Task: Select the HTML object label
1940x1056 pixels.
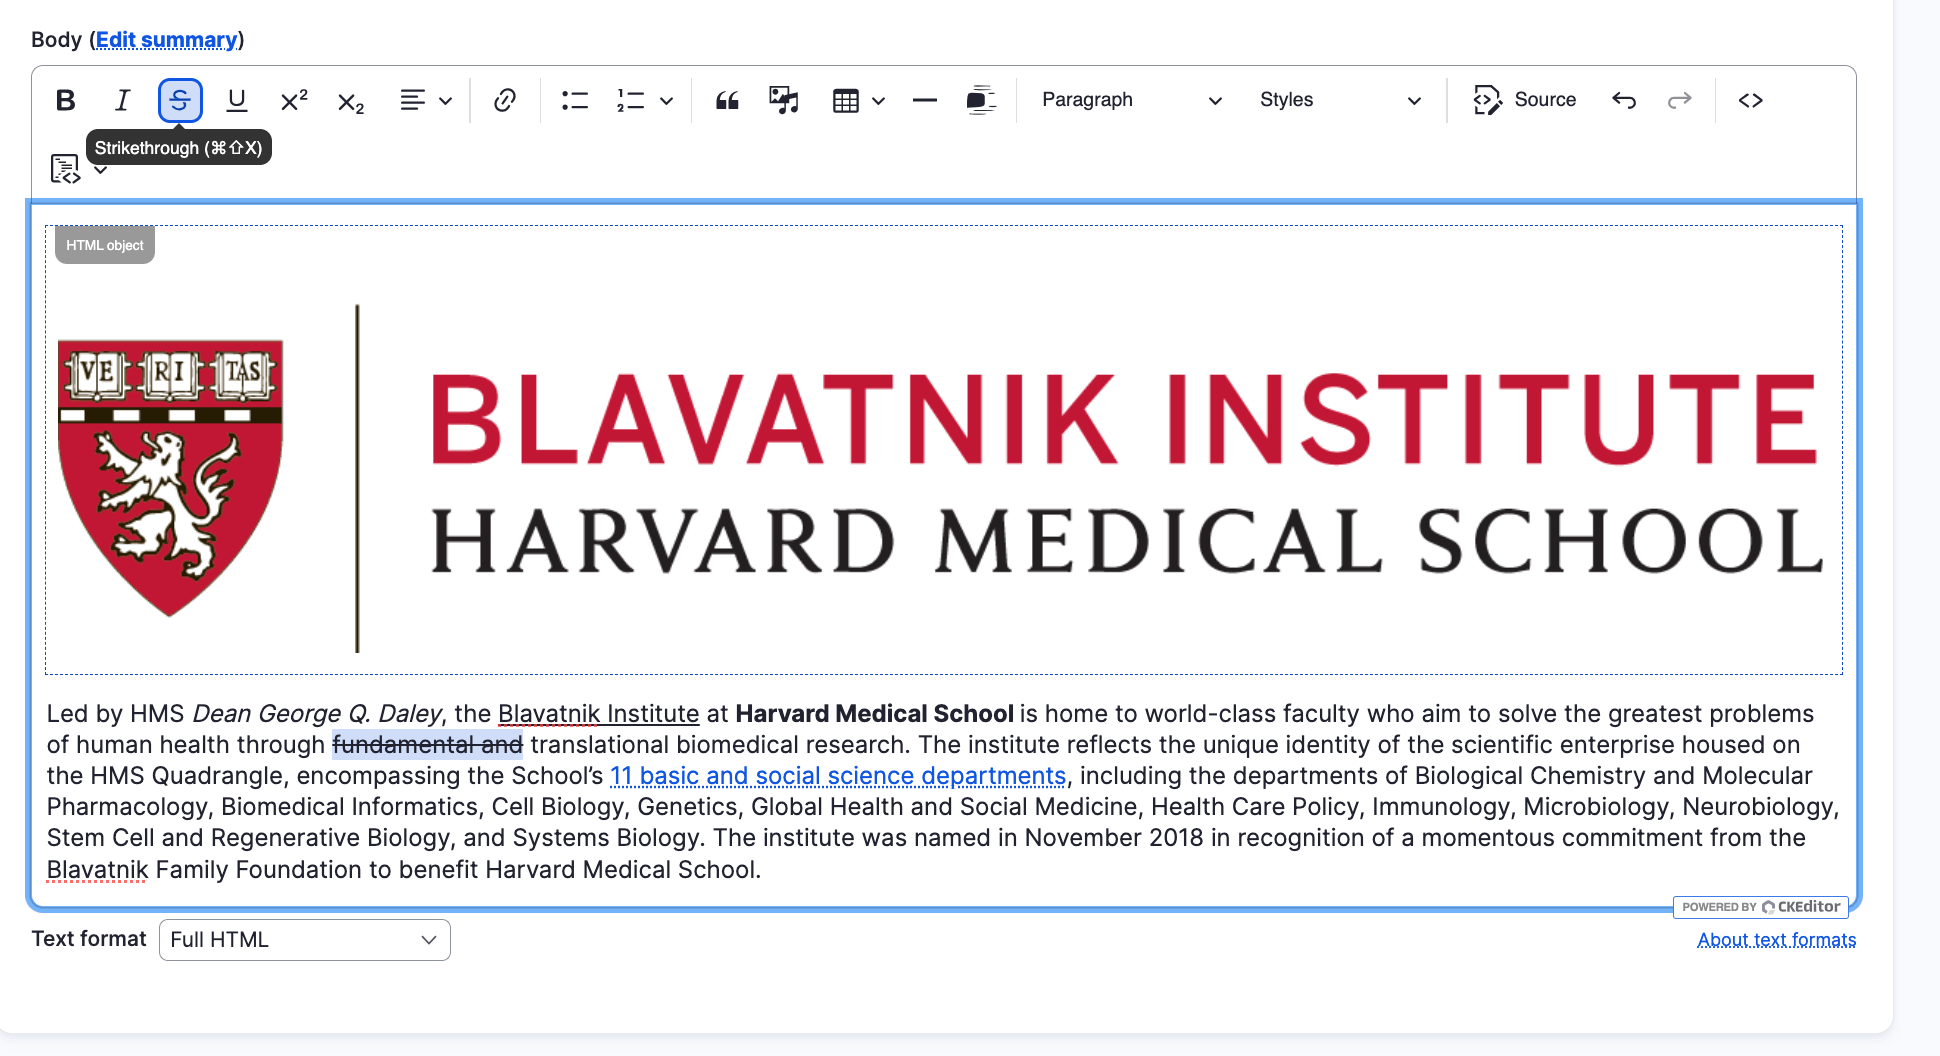Action: pos(105,245)
